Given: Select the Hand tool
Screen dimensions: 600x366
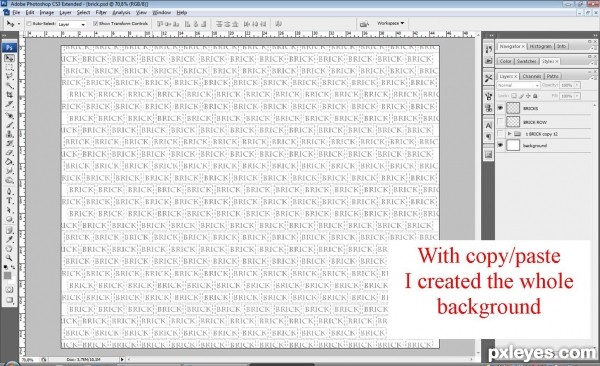Looking at the screenshot, I should point(9,249).
